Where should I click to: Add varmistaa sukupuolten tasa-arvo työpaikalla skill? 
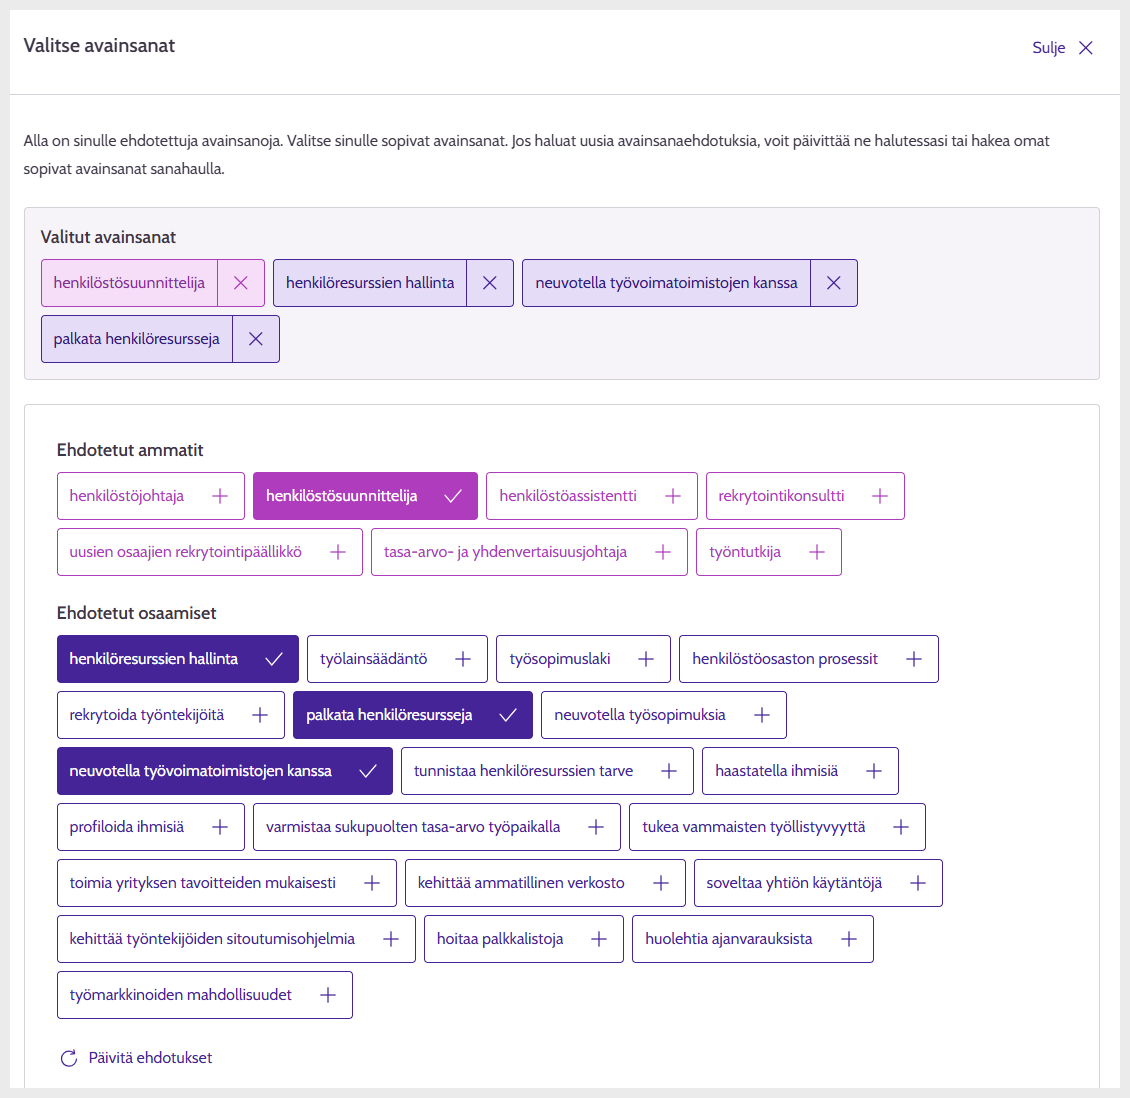(x=437, y=827)
